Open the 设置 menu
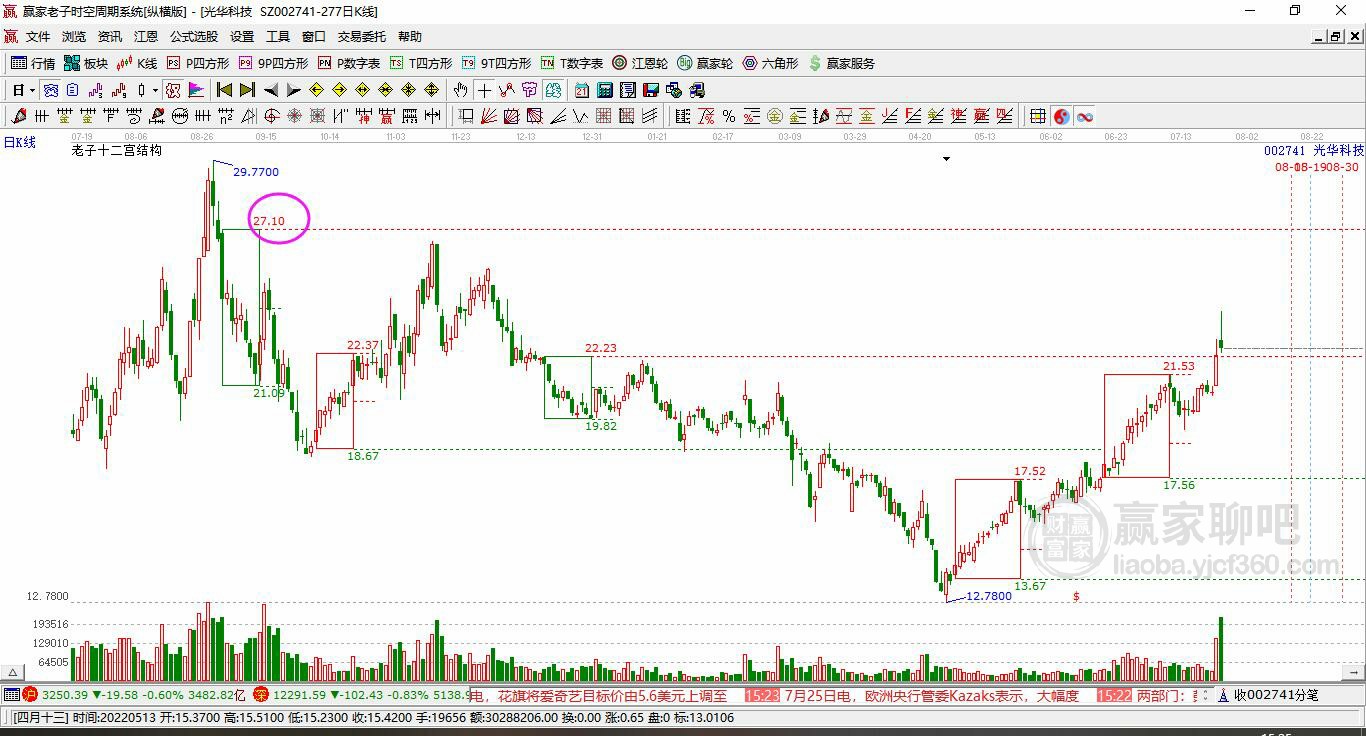 (242, 37)
